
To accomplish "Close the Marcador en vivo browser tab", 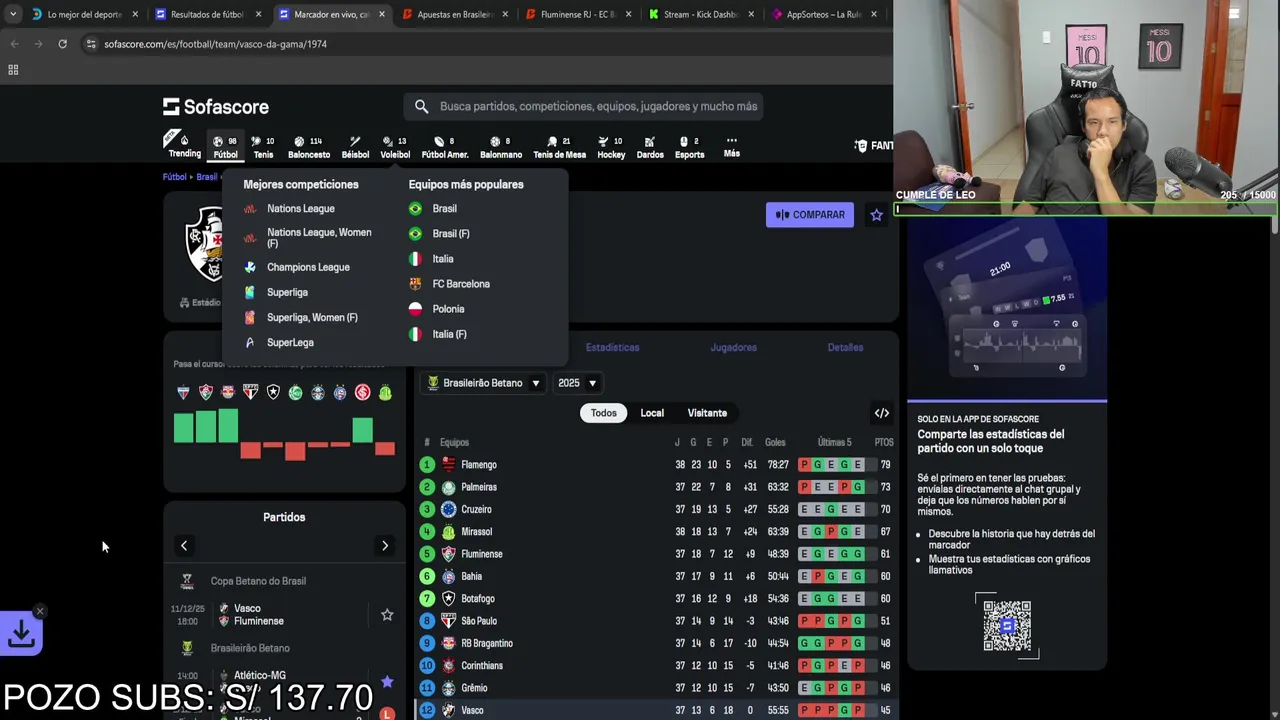I will click(382, 15).
